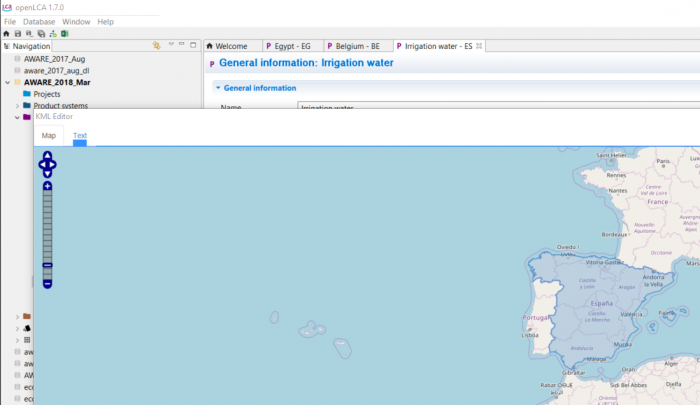This screenshot has width=700, height=405.
Task: Click the active AWARE_2018_Mar database icon
Action: point(17,82)
